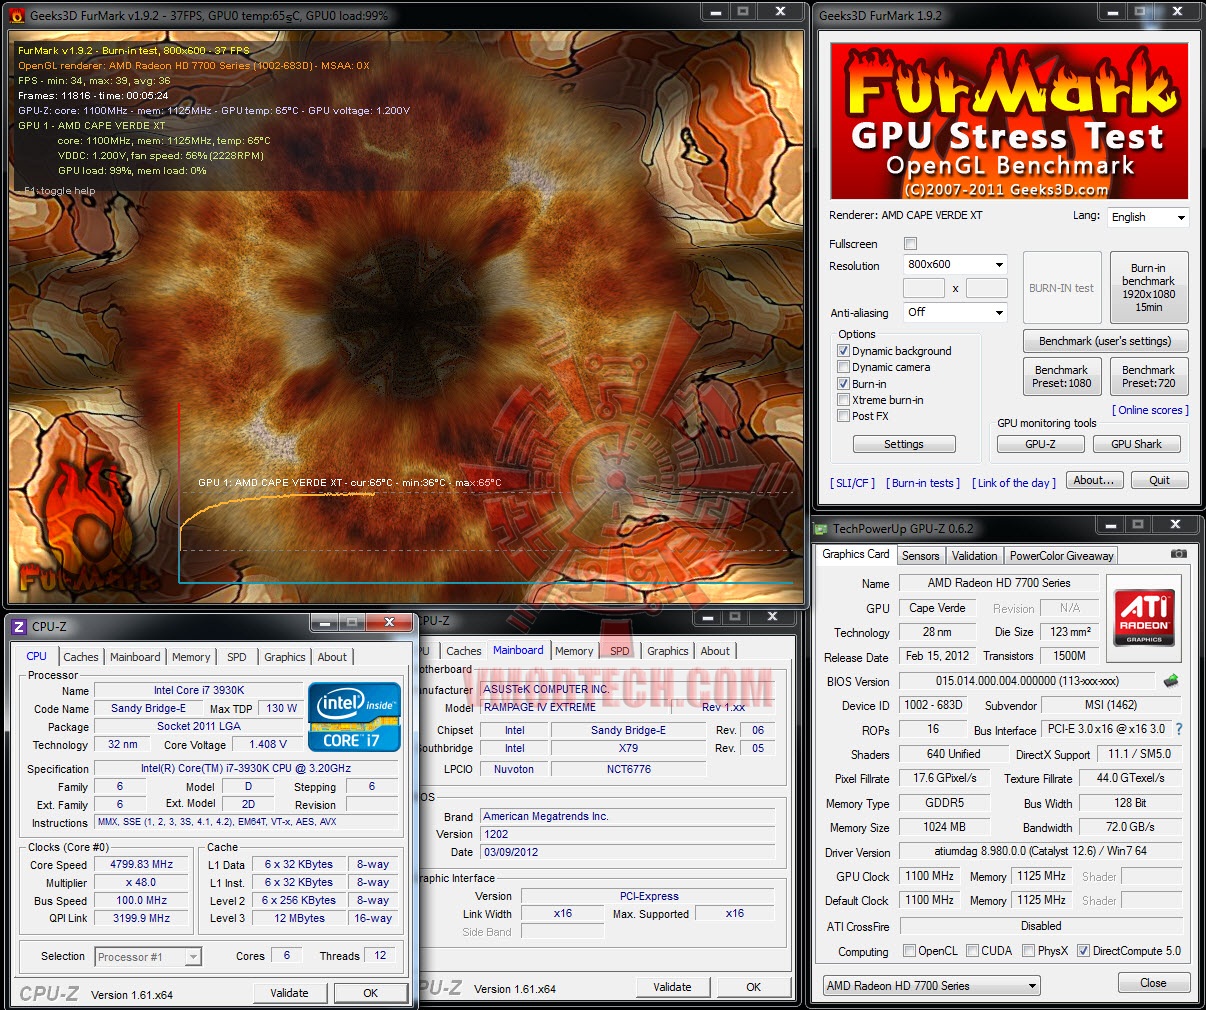Image resolution: width=1206 pixels, height=1010 pixels.
Task: Open the SLI/CF link
Action: tap(852, 483)
